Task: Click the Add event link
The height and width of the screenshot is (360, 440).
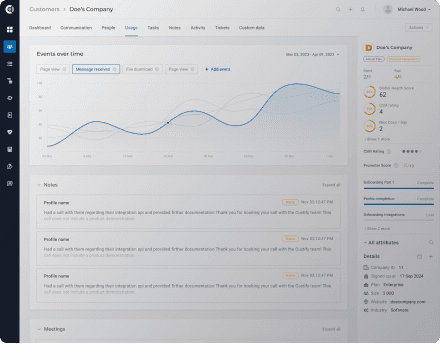Action: click(217, 69)
